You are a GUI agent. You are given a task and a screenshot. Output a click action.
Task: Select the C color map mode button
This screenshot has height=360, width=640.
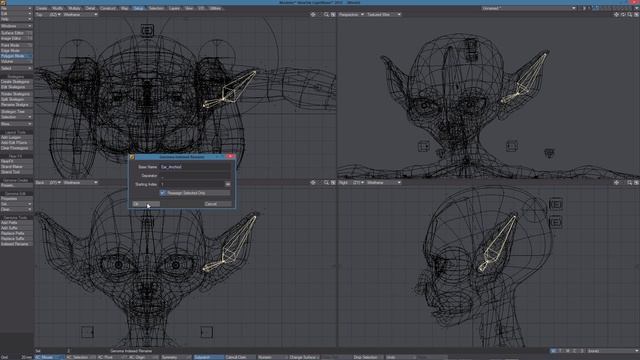(x=575, y=351)
